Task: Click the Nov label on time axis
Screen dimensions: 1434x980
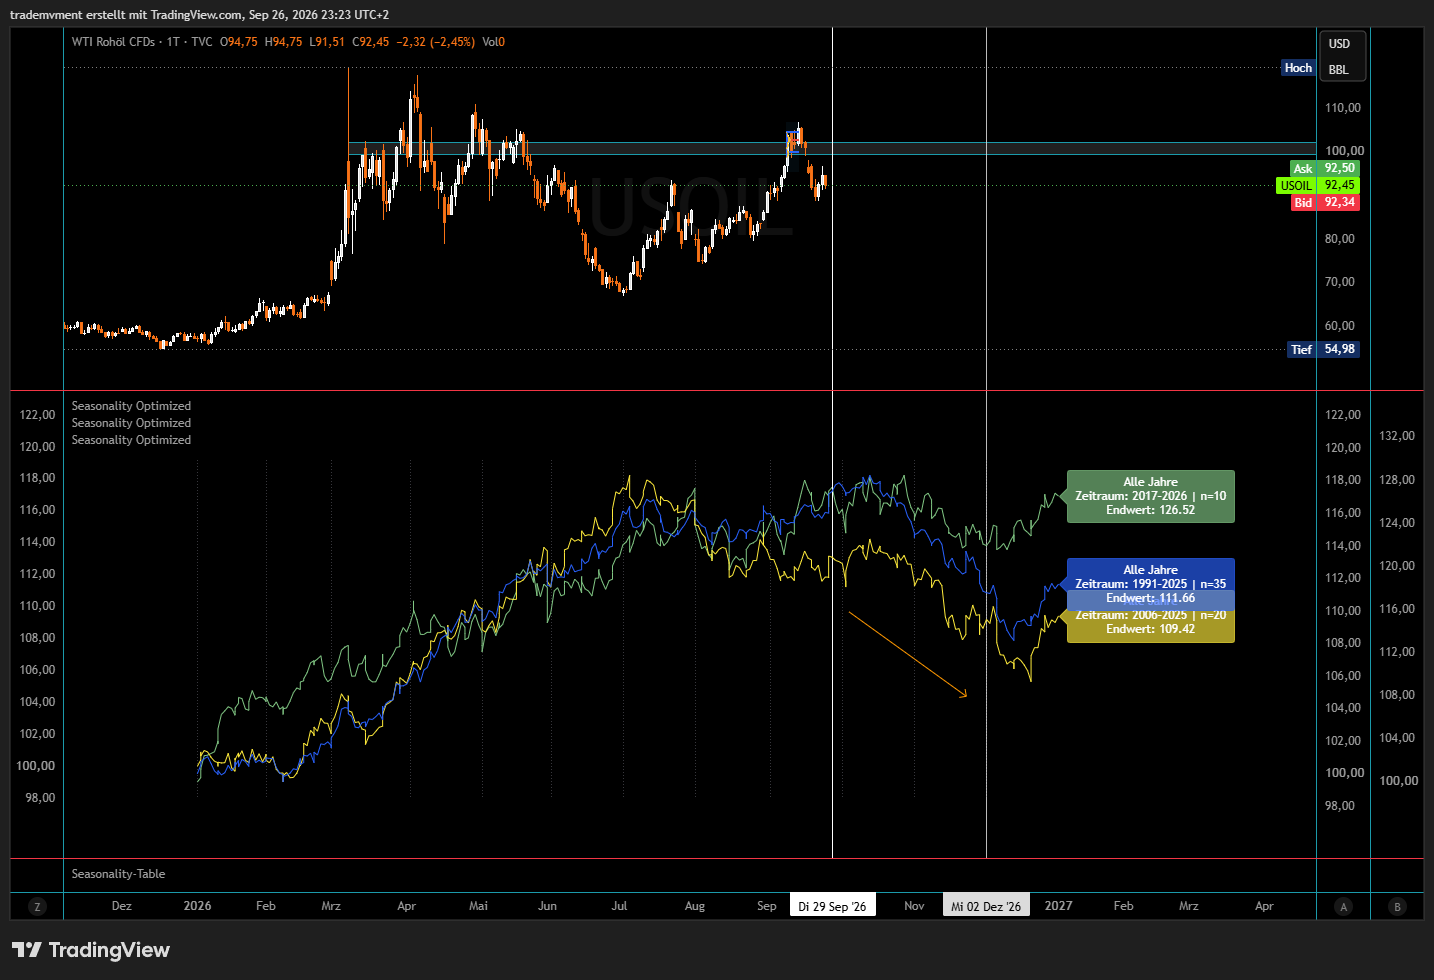Action: [914, 906]
